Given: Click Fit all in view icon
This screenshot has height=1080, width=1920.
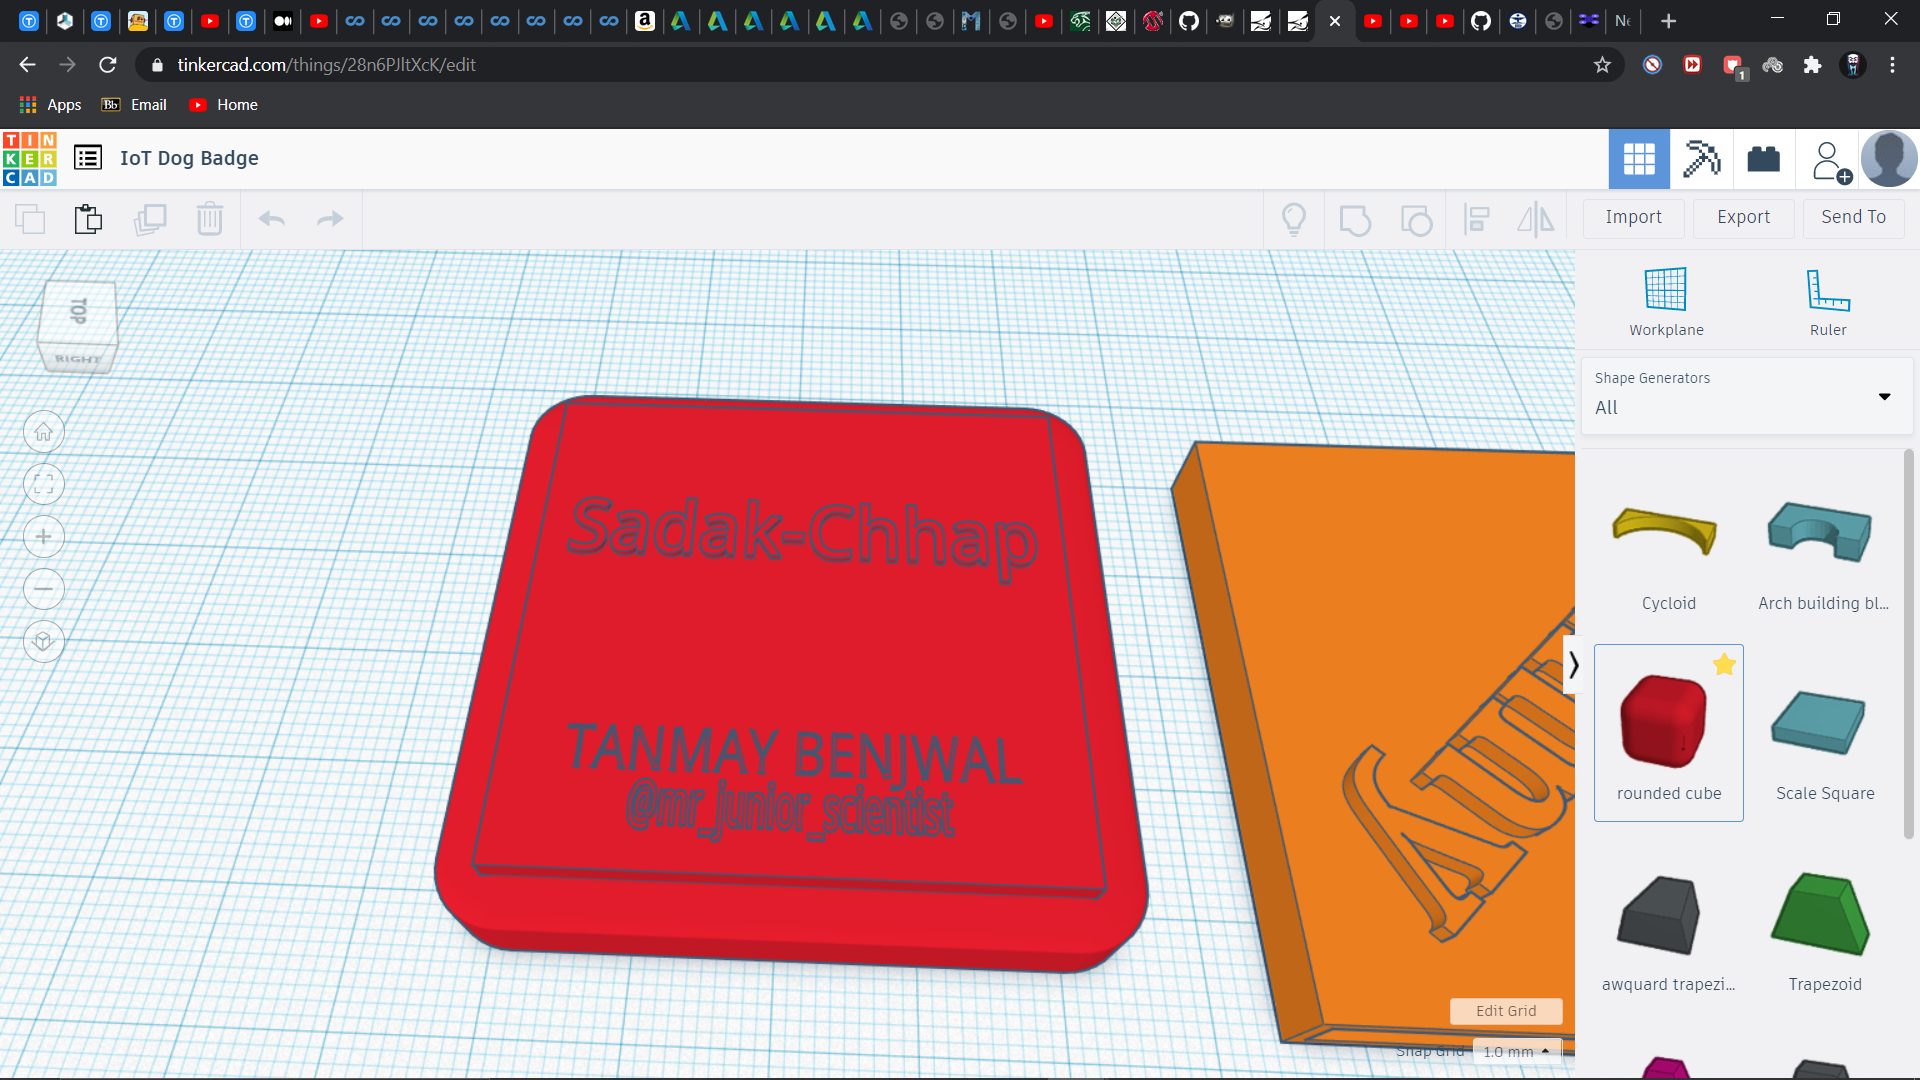Looking at the screenshot, I should point(44,485).
